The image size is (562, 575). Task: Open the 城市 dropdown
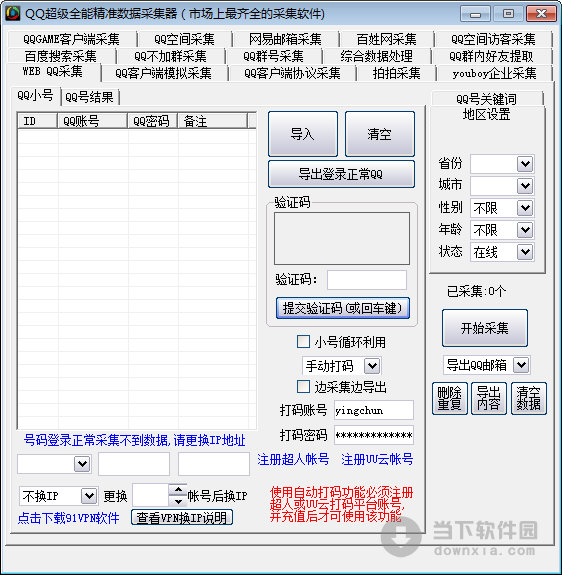pyautogui.click(x=525, y=186)
